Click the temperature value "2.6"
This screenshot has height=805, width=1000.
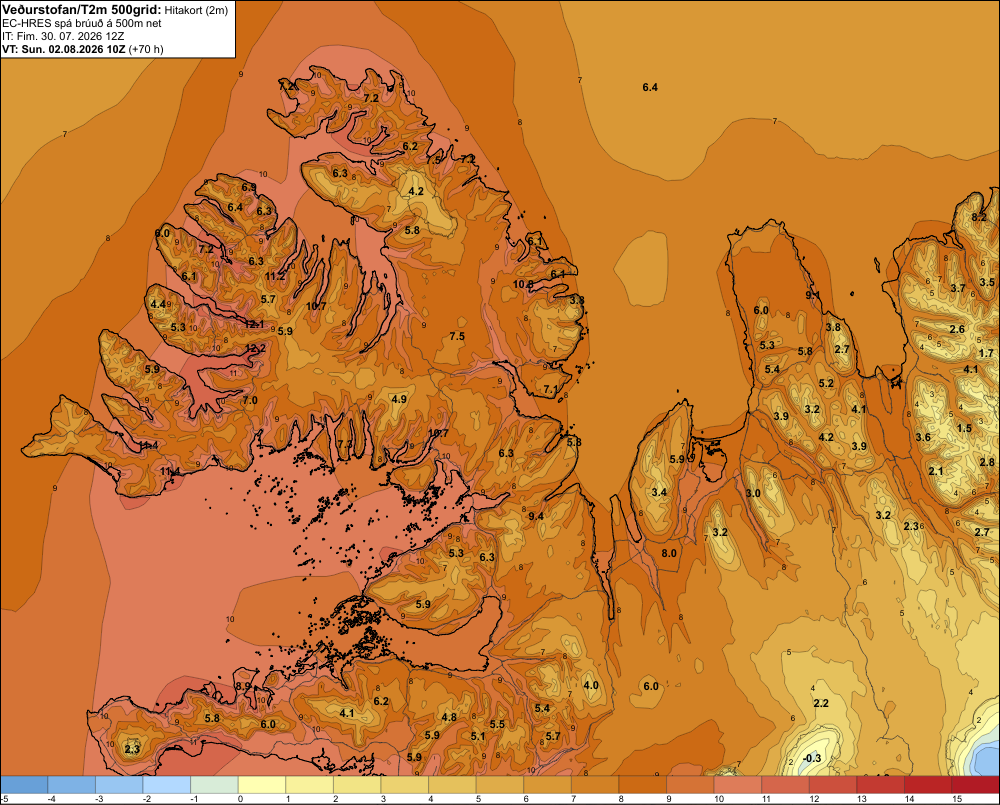[957, 329]
